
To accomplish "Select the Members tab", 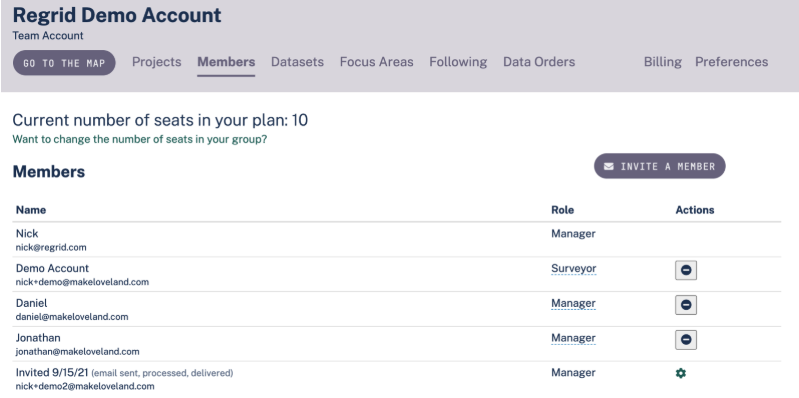I will [226, 62].
